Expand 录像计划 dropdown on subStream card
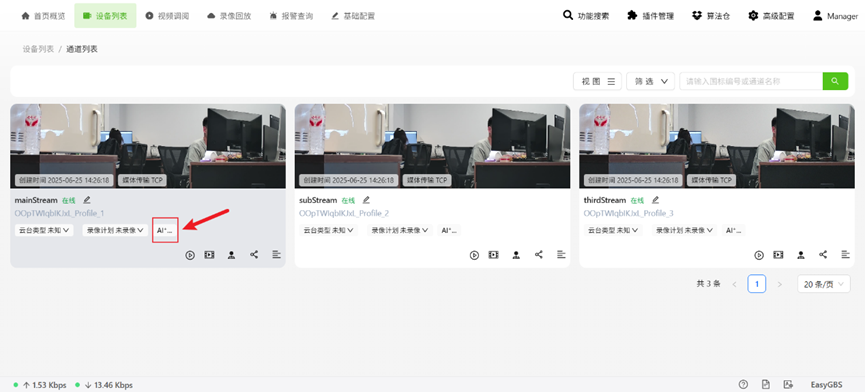Screen dimensions: 865x392 point(401,230)
